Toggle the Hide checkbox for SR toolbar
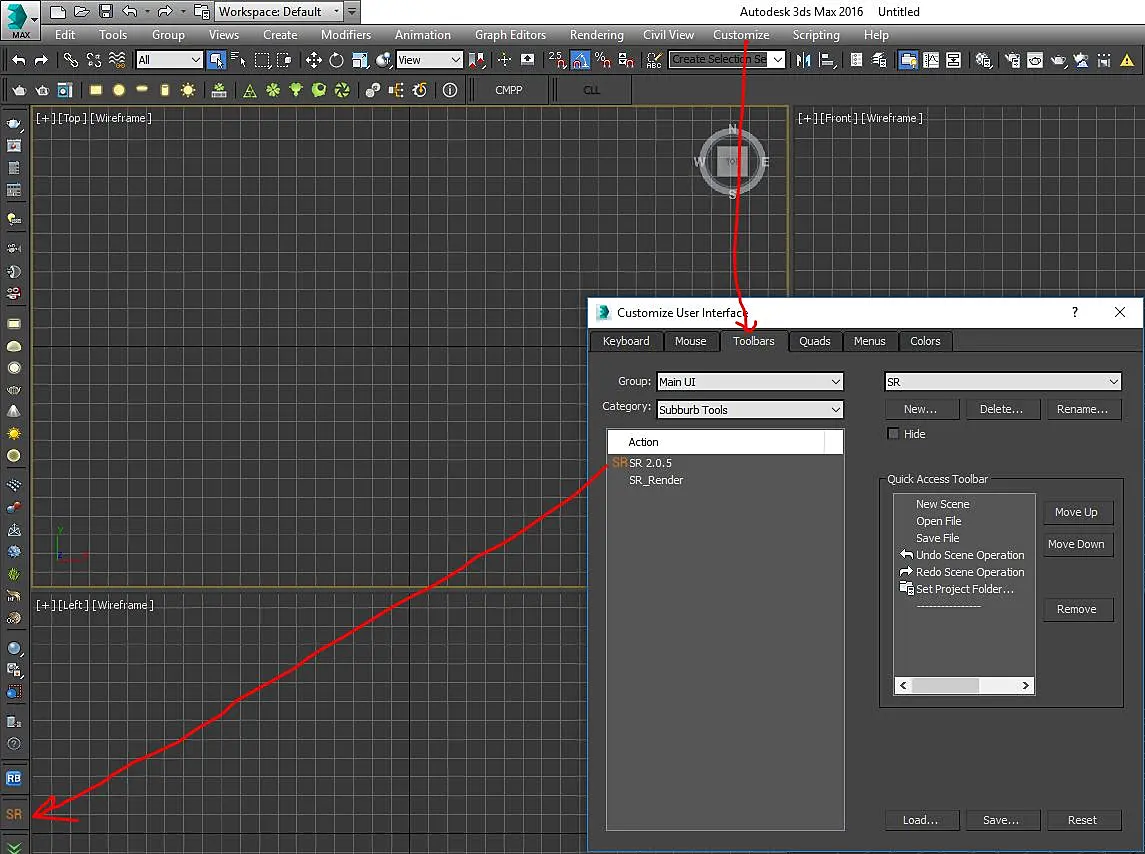The image size is (1145, 854). 892,433
